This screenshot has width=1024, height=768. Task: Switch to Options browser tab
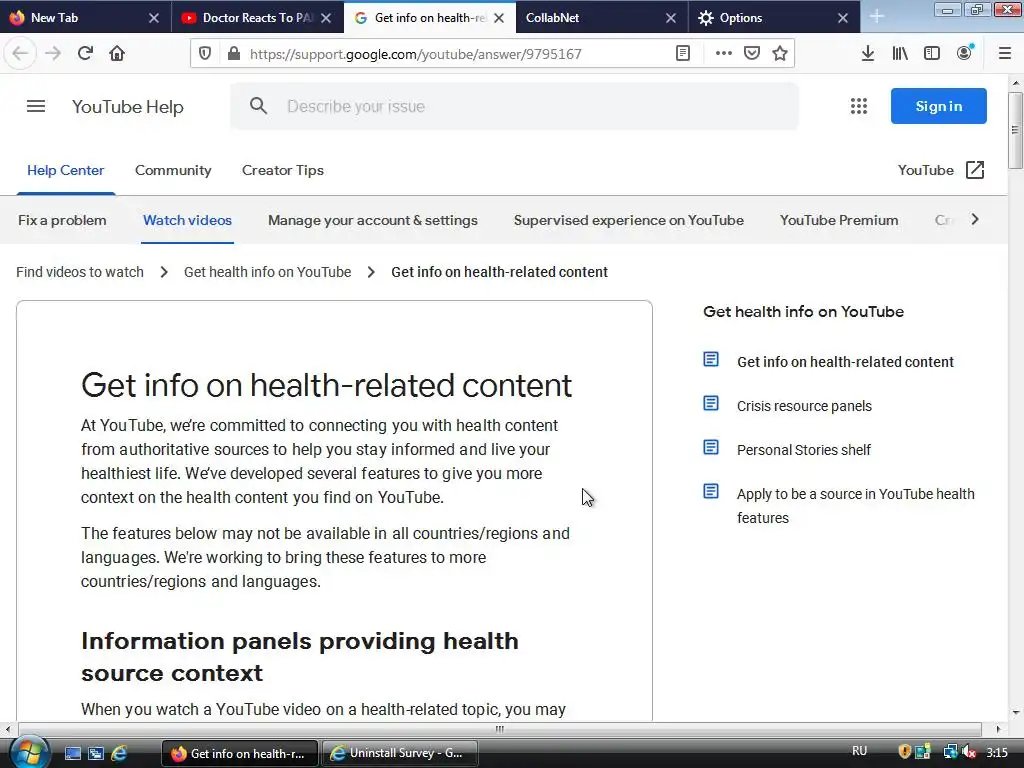point(774,18)
